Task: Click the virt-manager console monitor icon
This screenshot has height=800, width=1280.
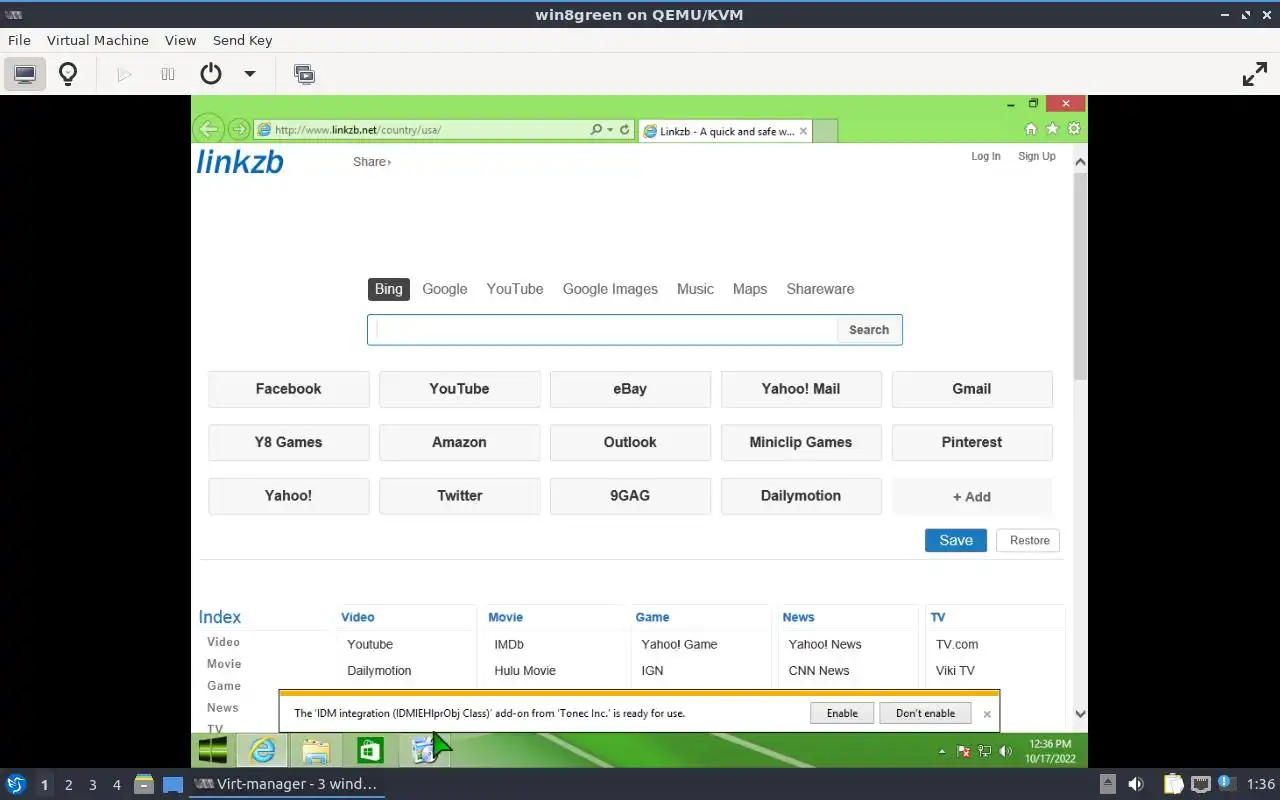Action: point(25,74)
